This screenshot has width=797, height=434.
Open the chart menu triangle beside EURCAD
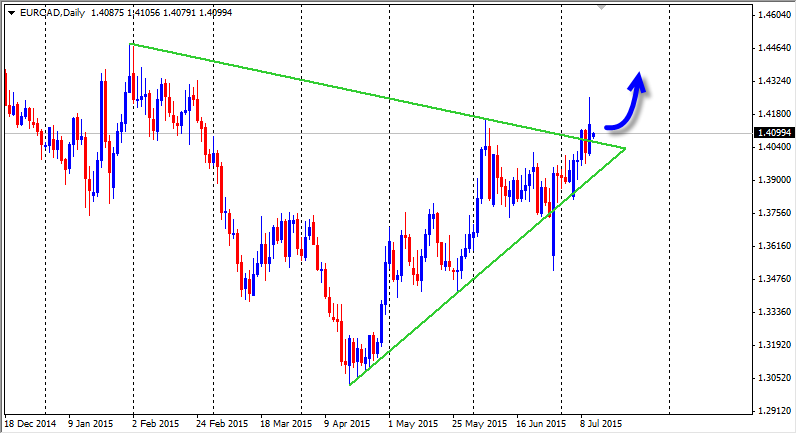point(12,13)
